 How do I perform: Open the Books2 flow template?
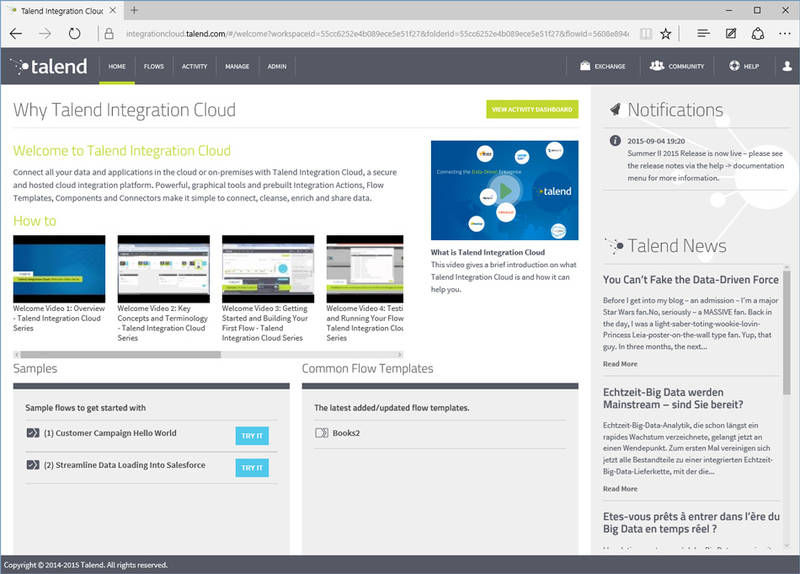346,433
